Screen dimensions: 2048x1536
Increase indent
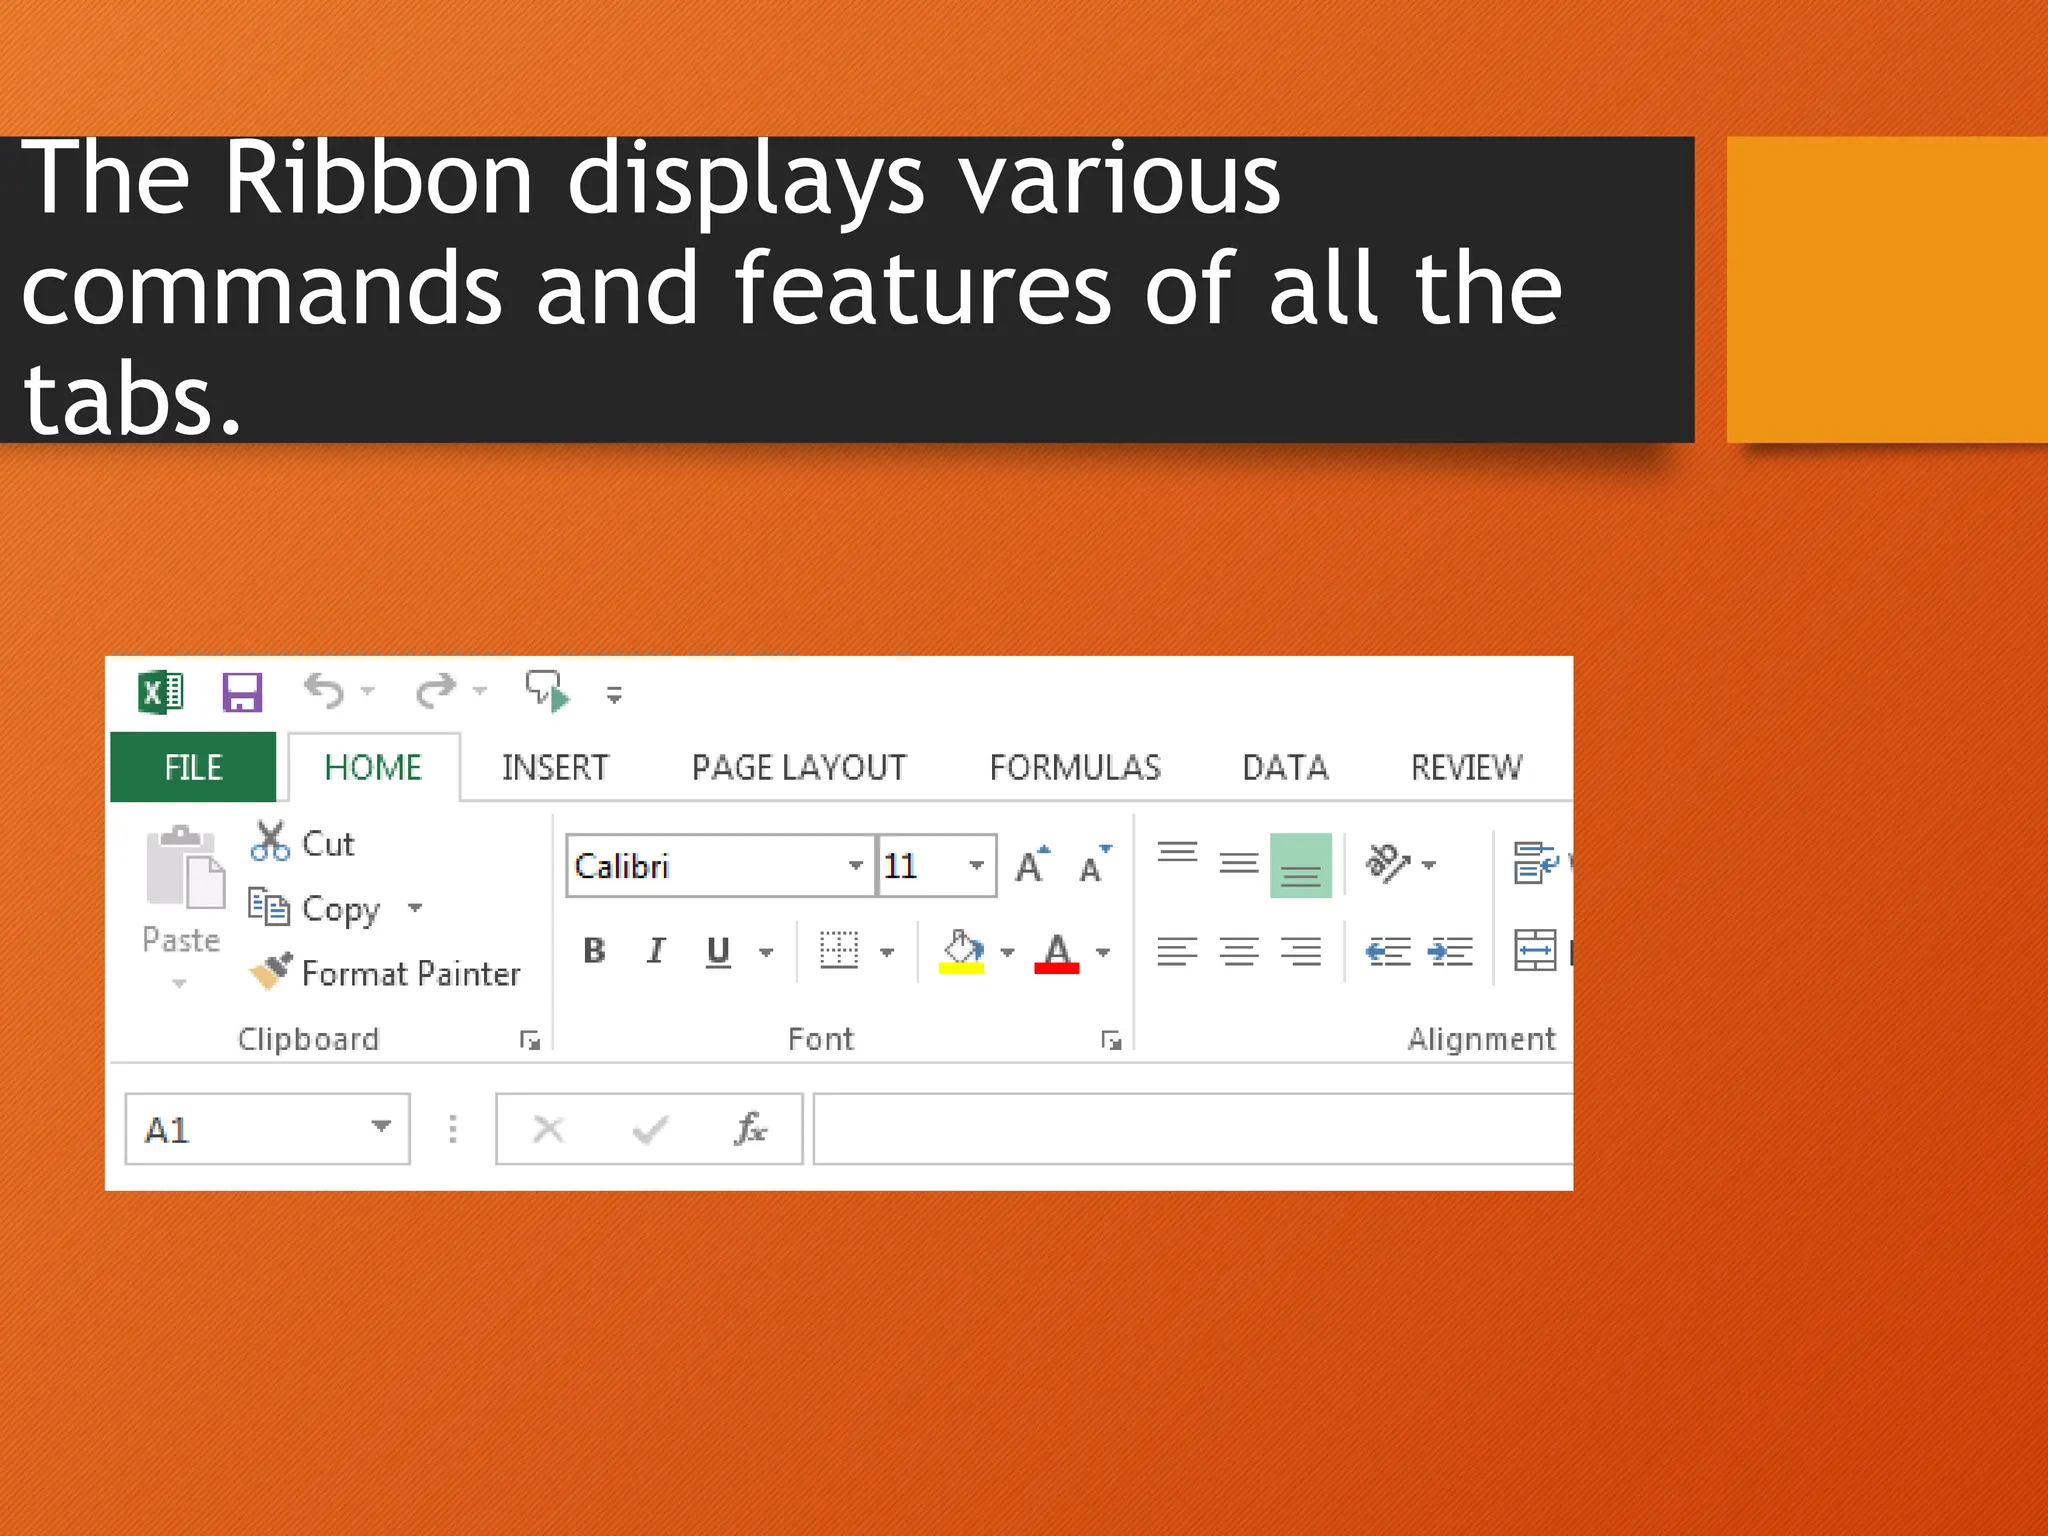point(1451,951)
